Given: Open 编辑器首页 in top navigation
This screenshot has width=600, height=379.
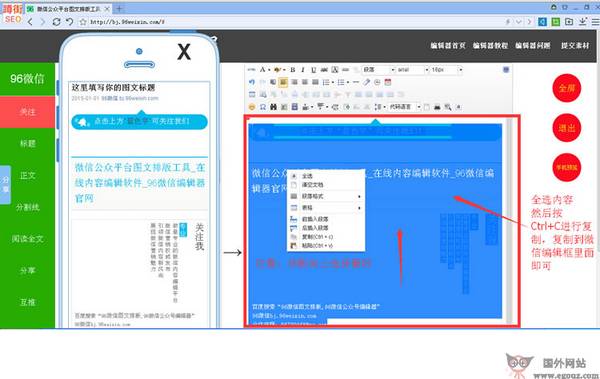Looking at the screenshot, I should click(448, 46).
